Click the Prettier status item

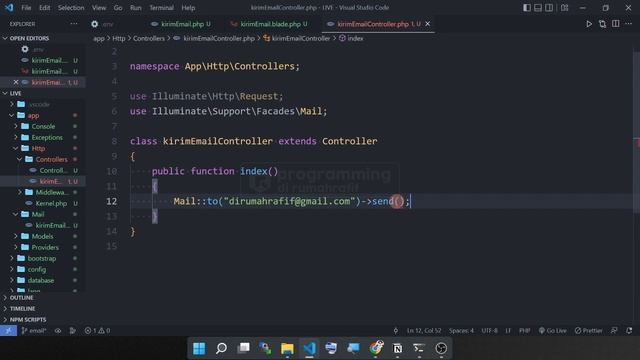[x=589, y=331]
